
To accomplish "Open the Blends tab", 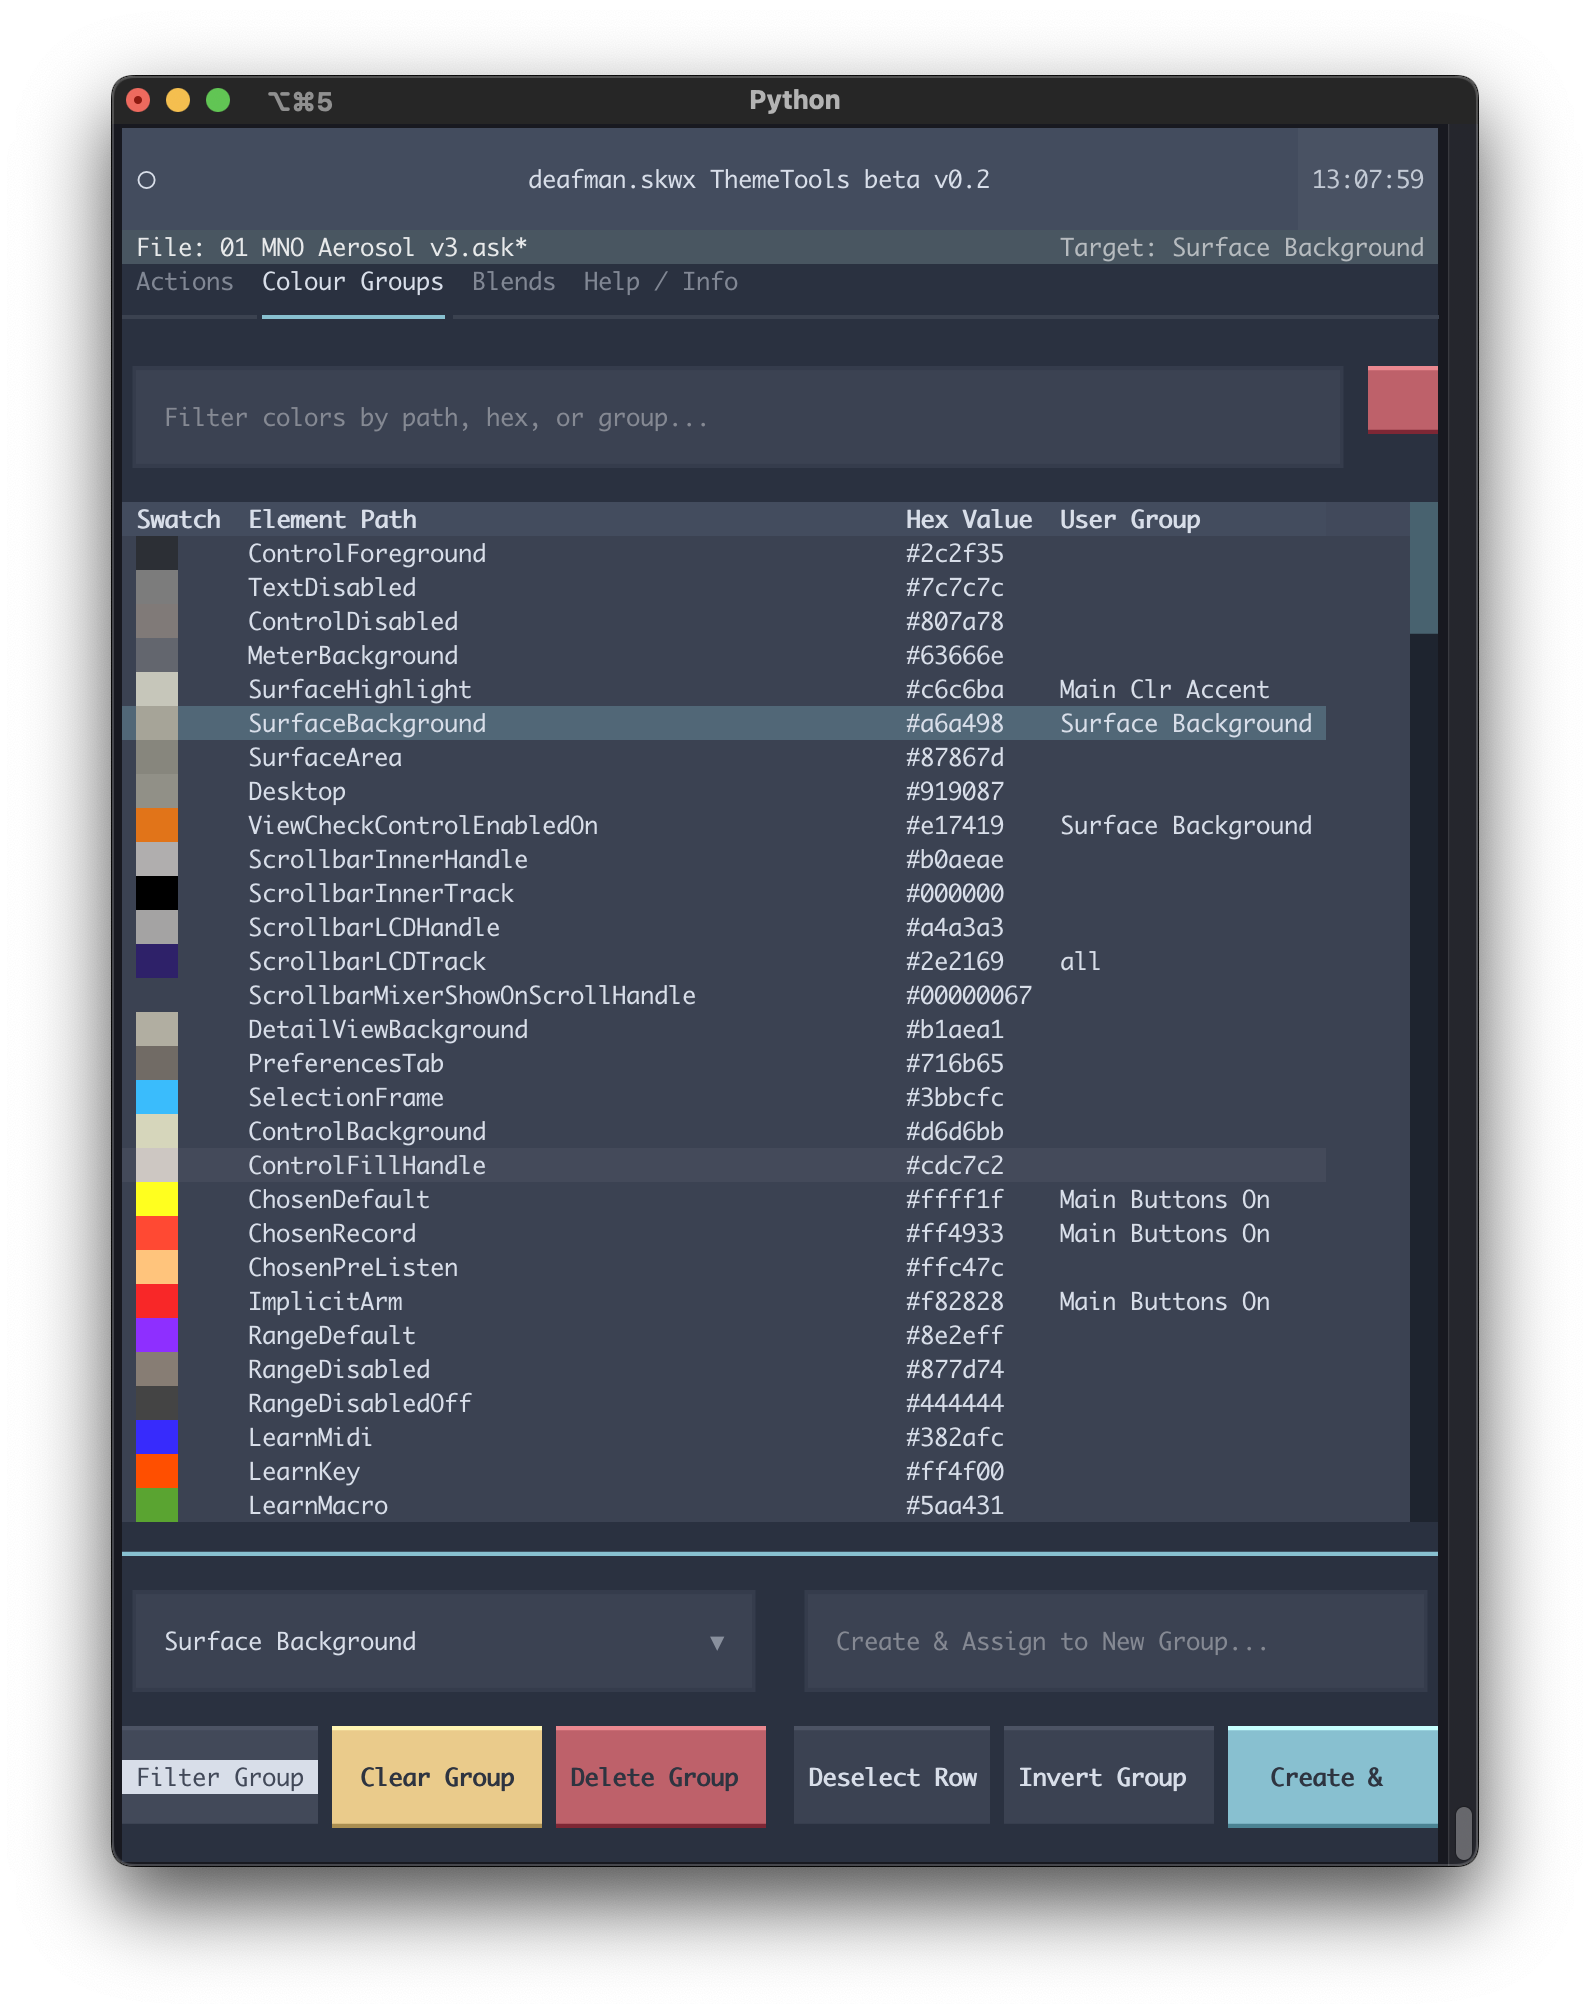I will coord(513,282).
